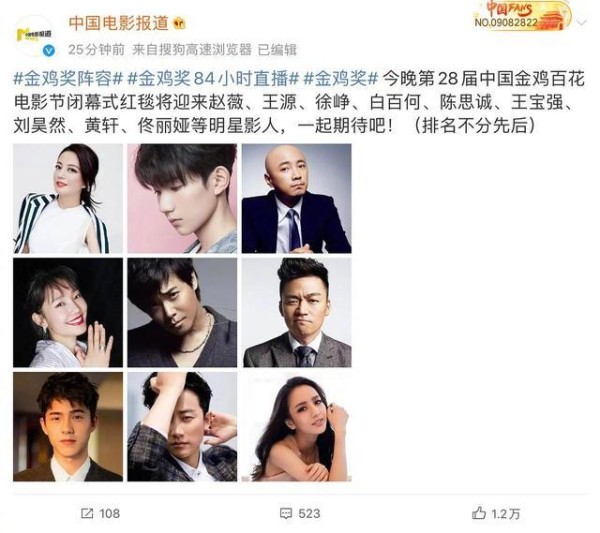Click the 搜狗高速浏览器 source link
Viewport: 600px width, 533px height.
coord(207,50)
